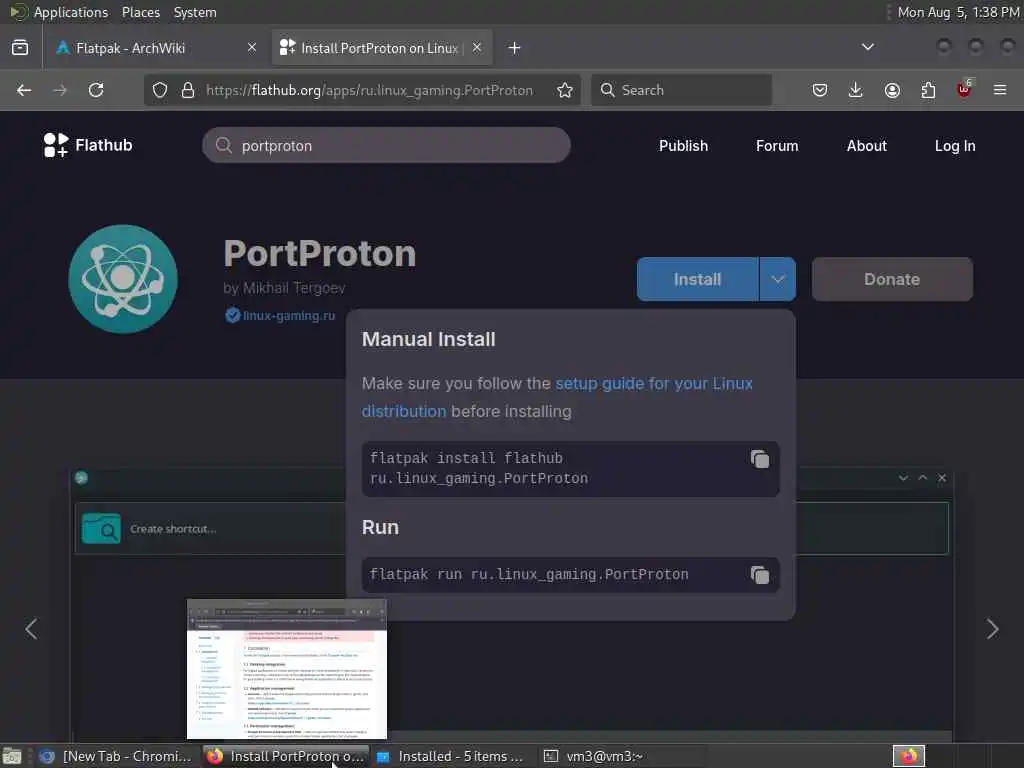This screenshot has width=1024, height=768.
Task: Open the System menu
Action: [x=195, y=12]
